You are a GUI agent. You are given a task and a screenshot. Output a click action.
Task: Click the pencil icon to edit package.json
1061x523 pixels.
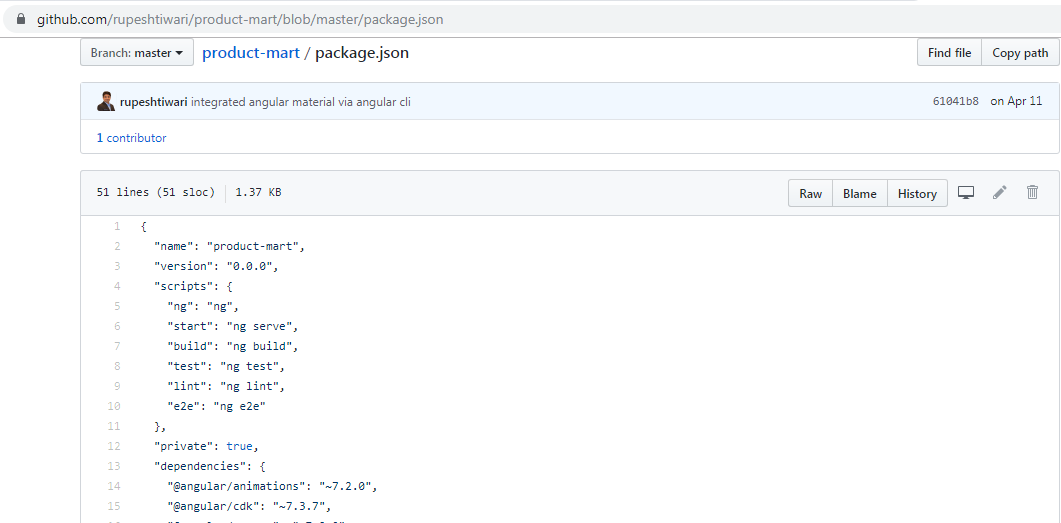coord(999,193)
